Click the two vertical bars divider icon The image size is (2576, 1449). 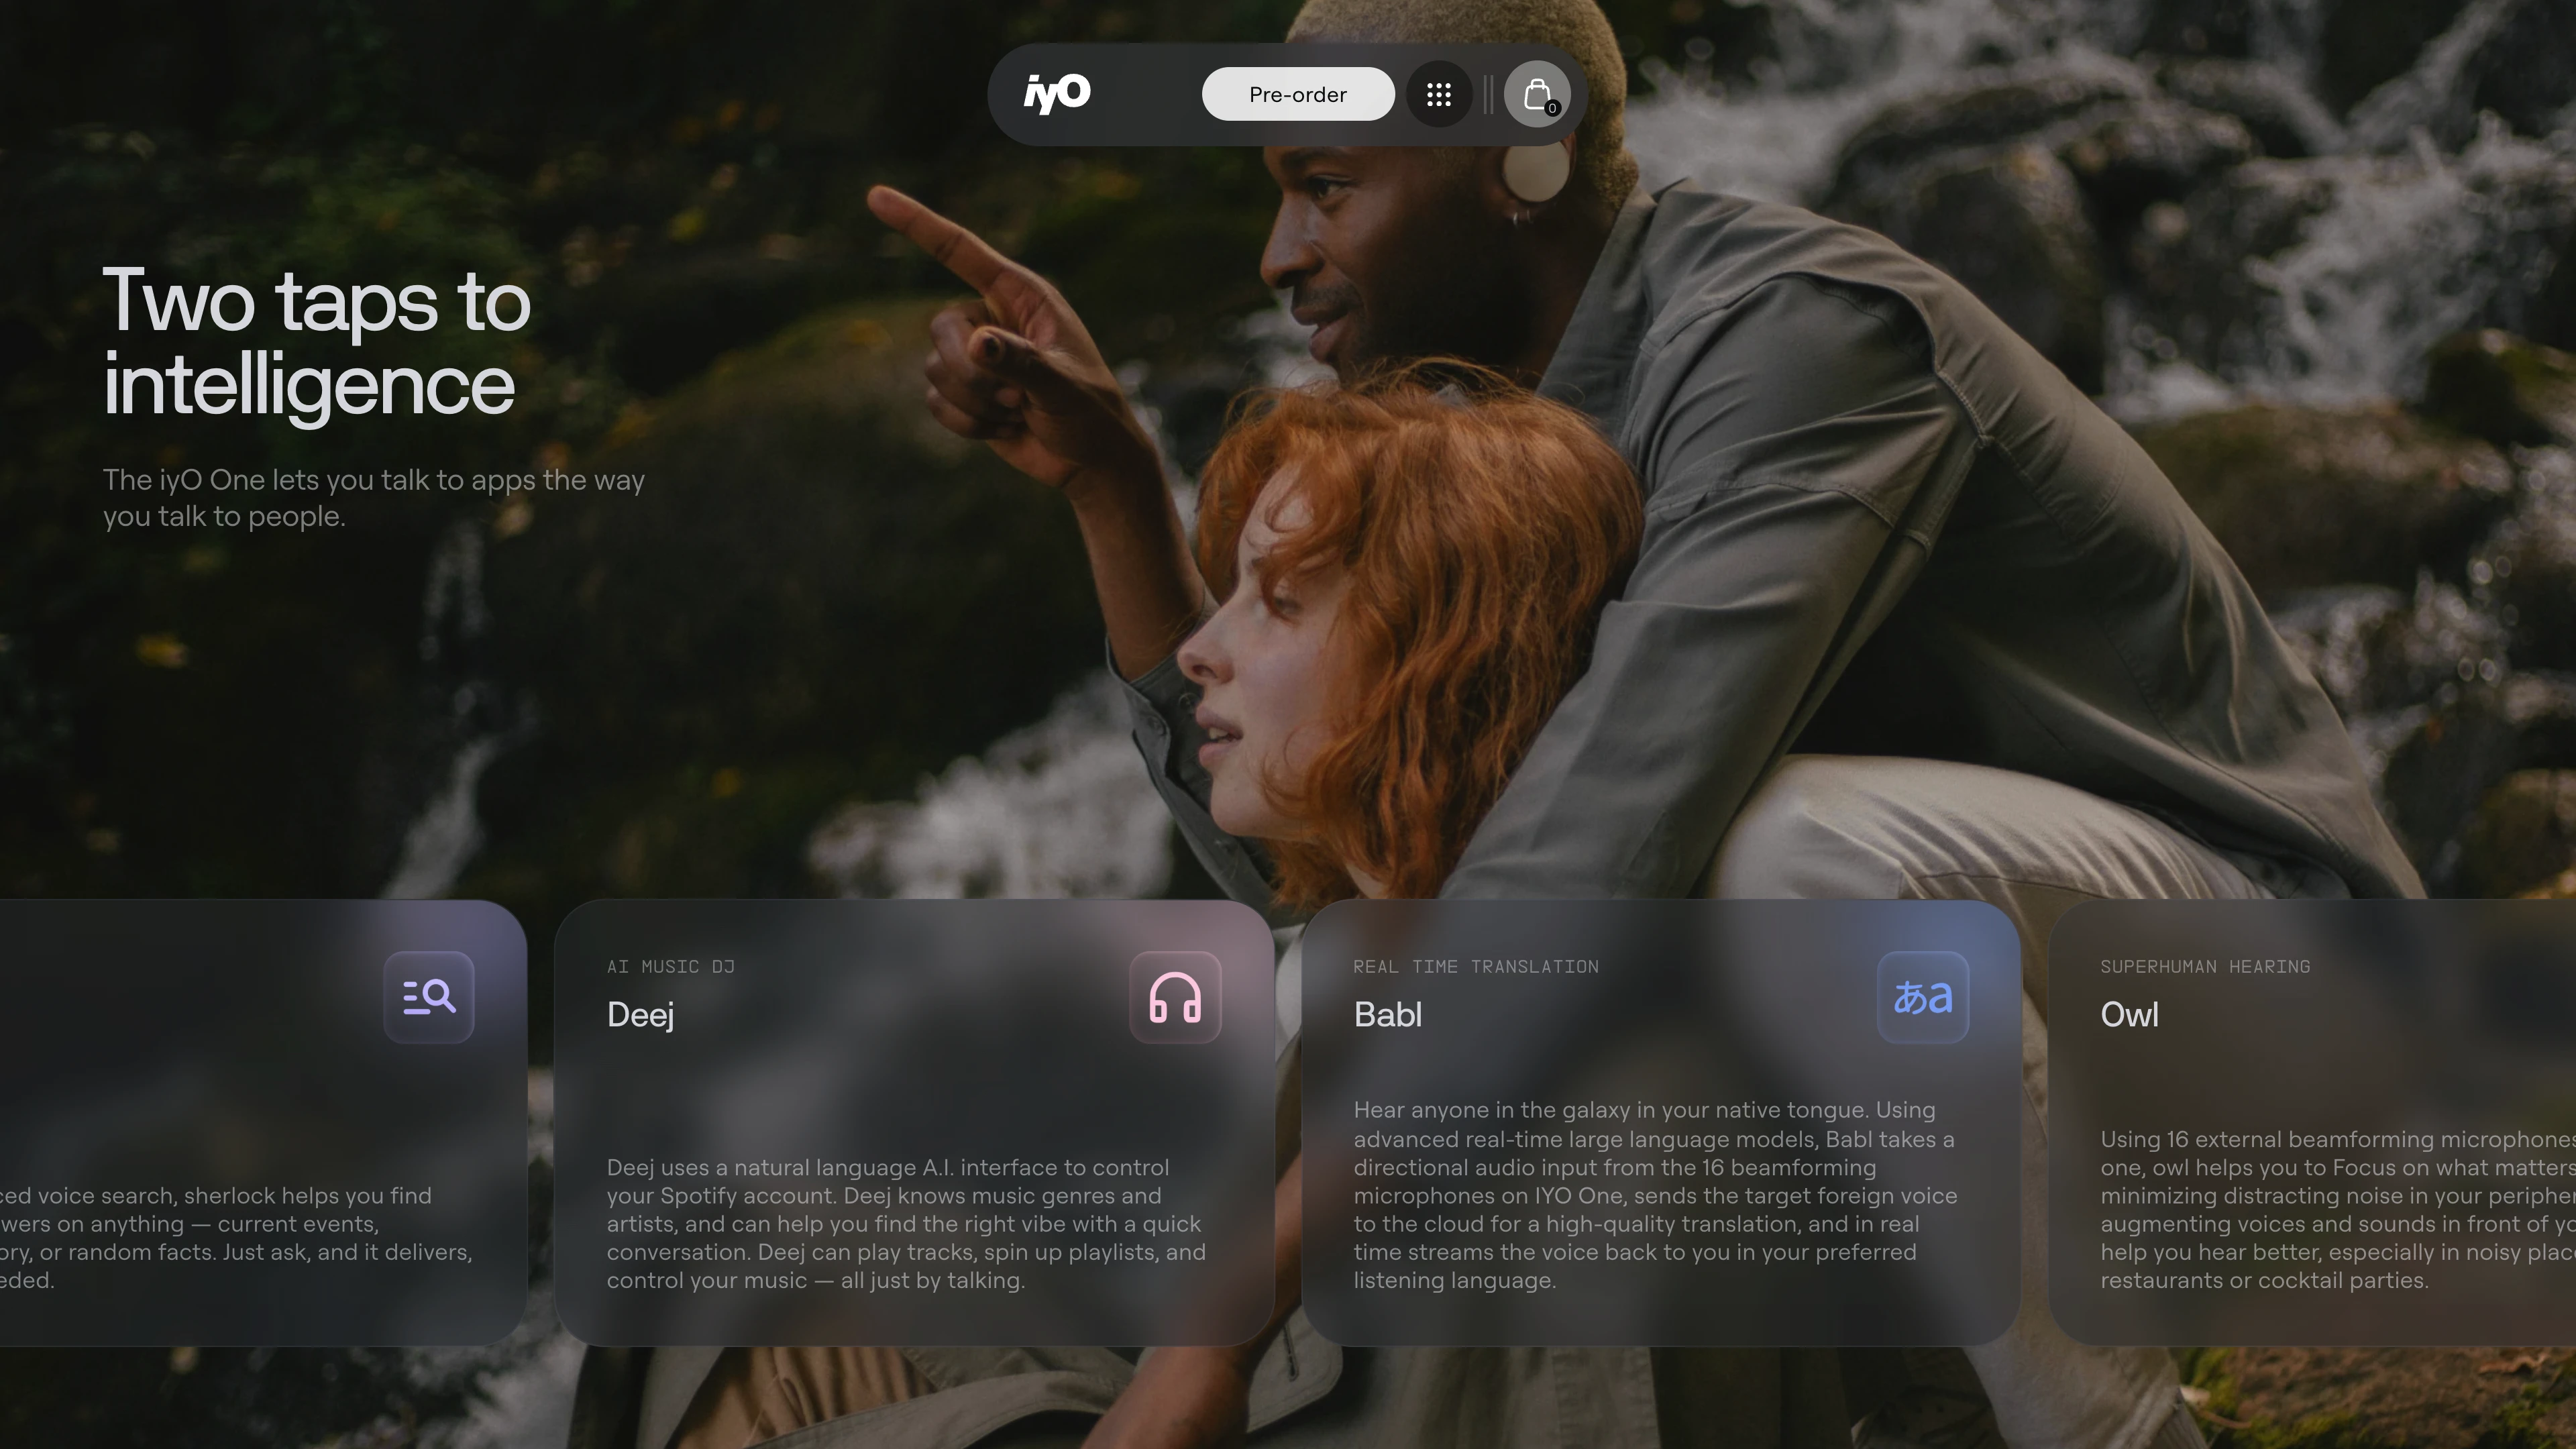click(x=1488, y=95)
